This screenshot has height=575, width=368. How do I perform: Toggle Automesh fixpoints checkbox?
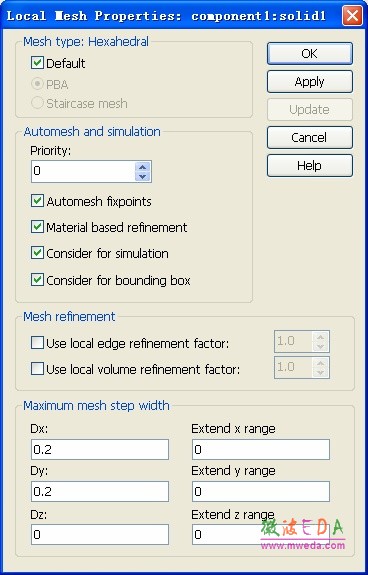pos(37,201)
